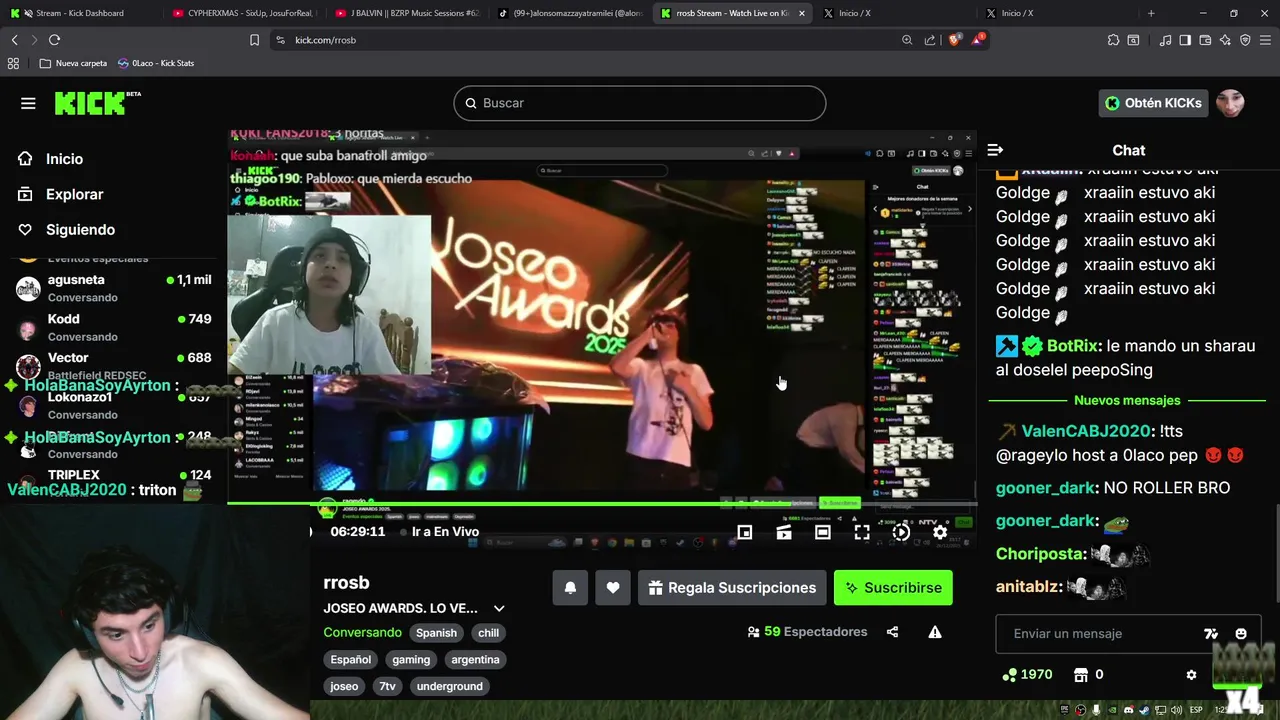Image resolution: width=1280 pixels, height=720 pixels.
Task: Click the KICK logo
Action: click(97, 103)
